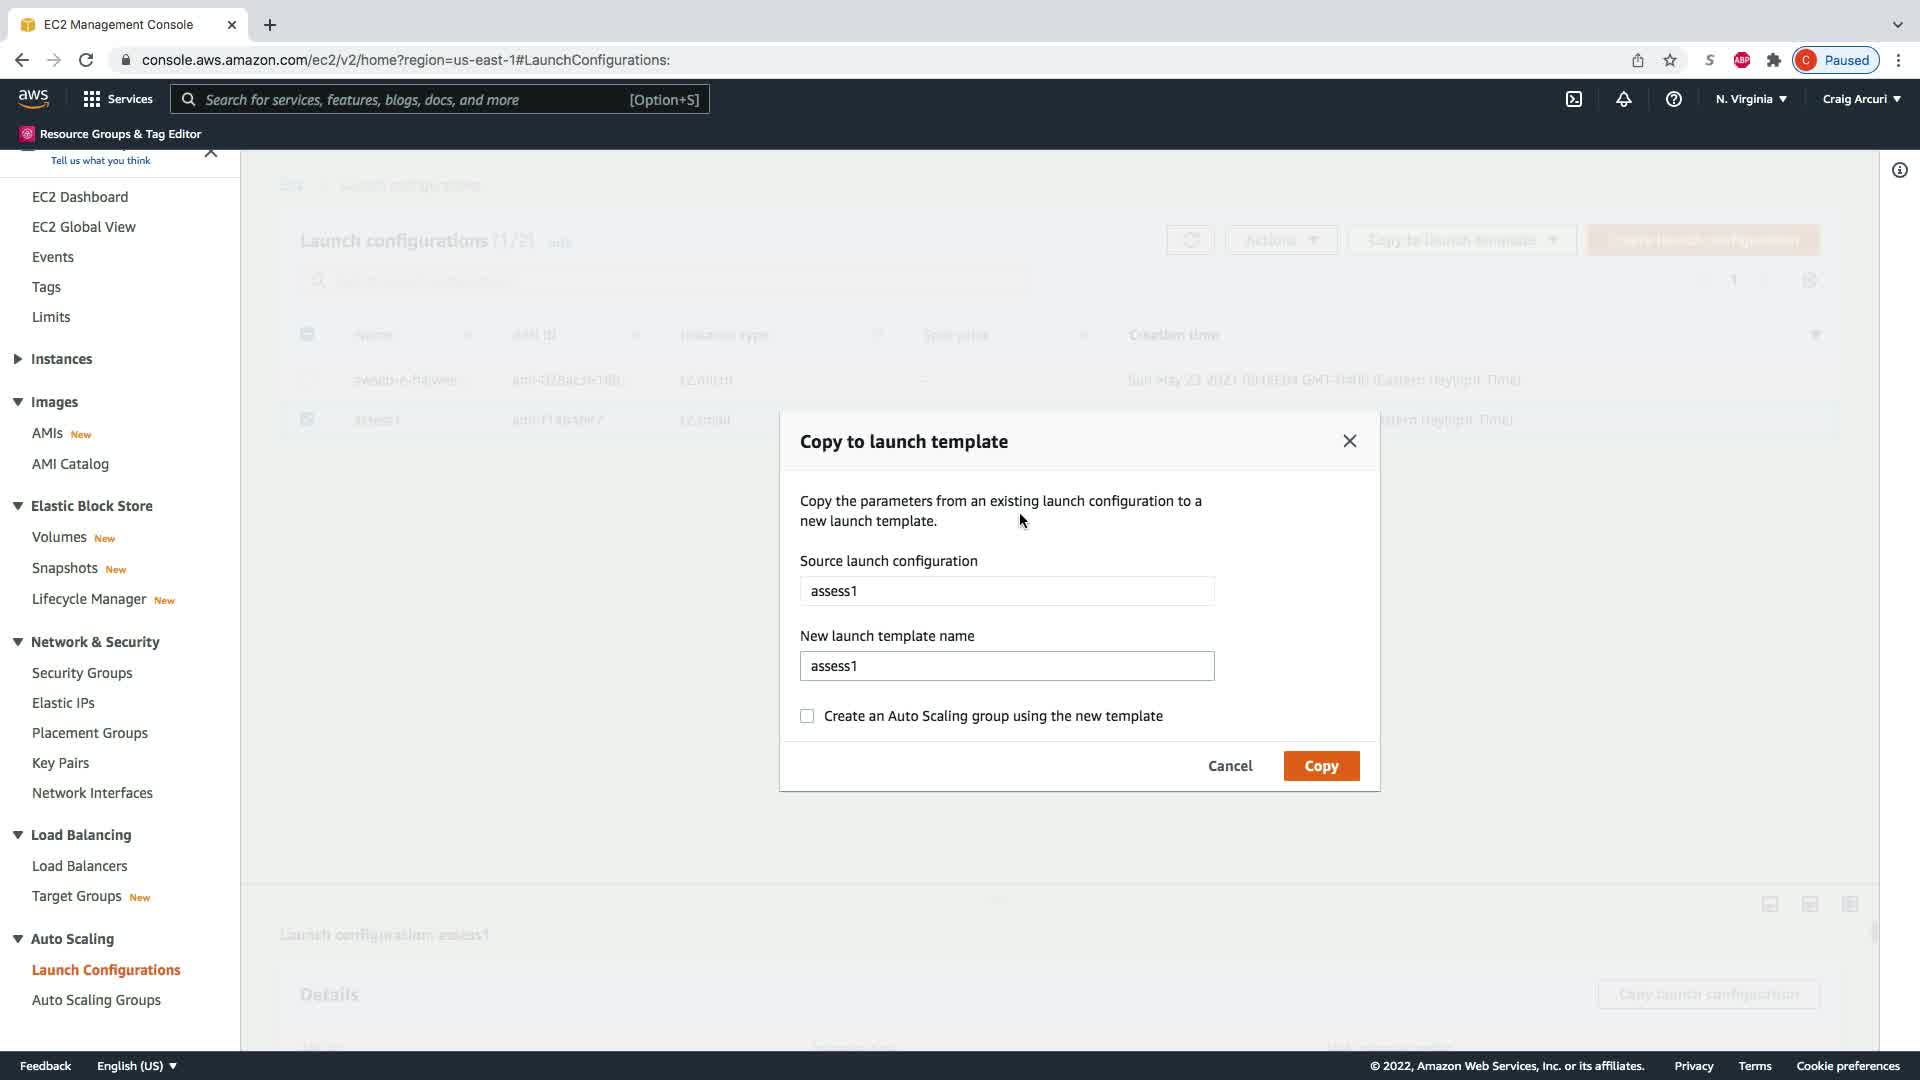Open the notifications bell
Viewport: 1920px width, 1080px height.
coord(1624,99)
